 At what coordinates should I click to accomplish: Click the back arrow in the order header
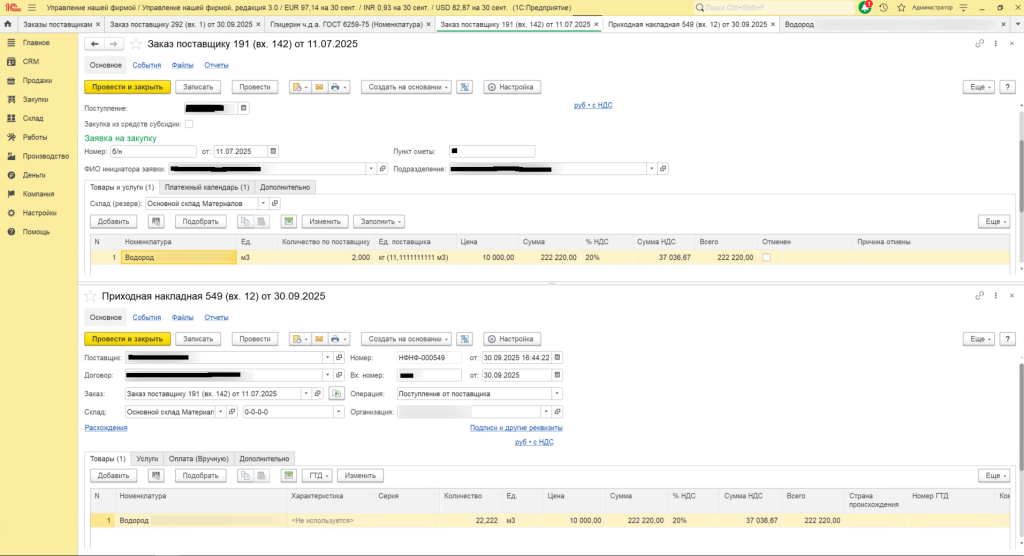tap(95, 44)
